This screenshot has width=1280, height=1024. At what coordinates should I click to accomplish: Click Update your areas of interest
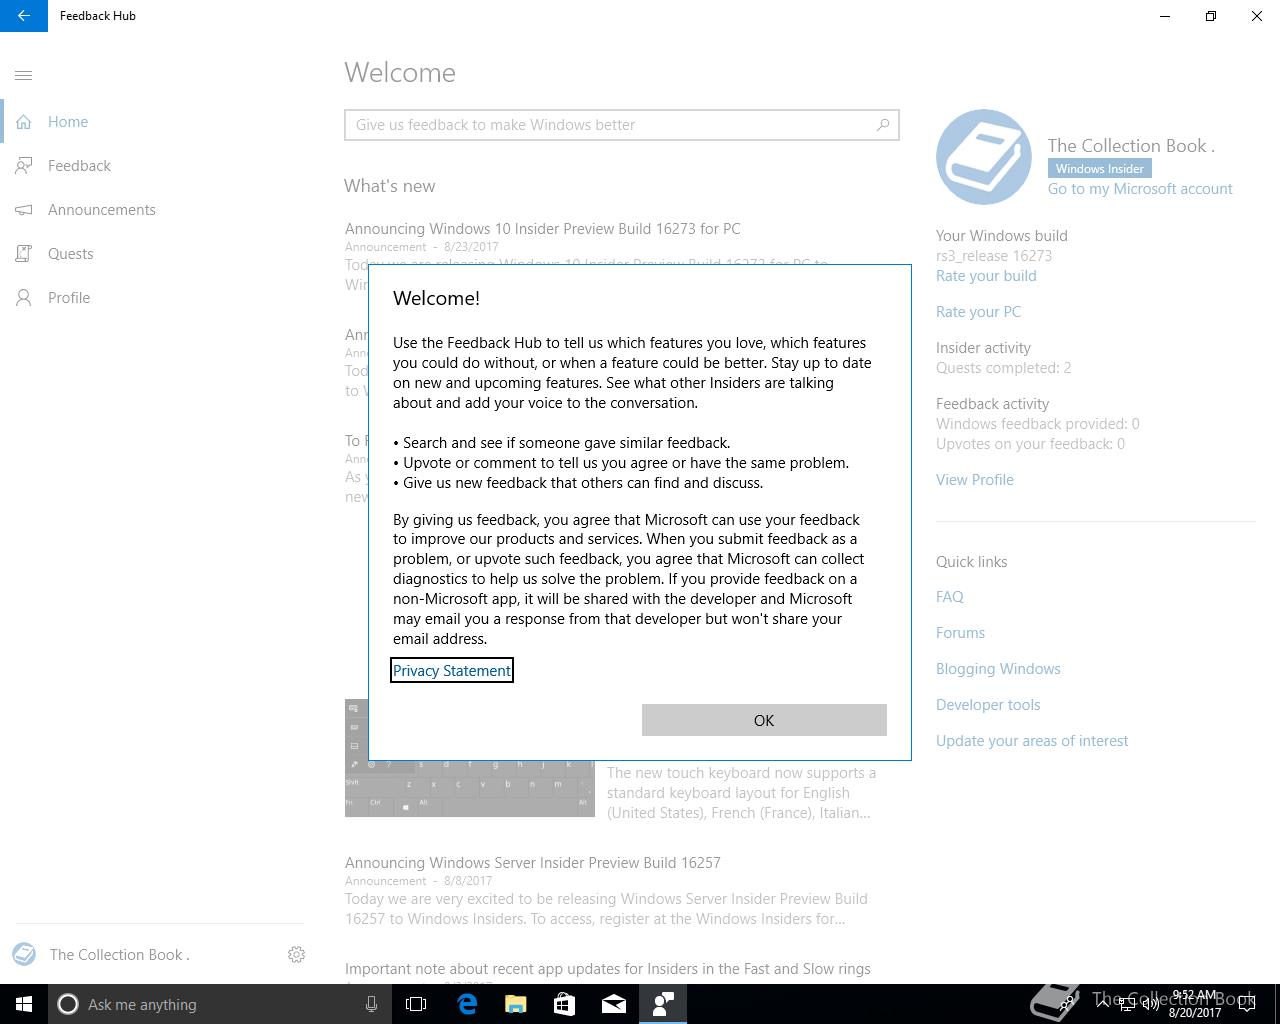coord(1032,741)
